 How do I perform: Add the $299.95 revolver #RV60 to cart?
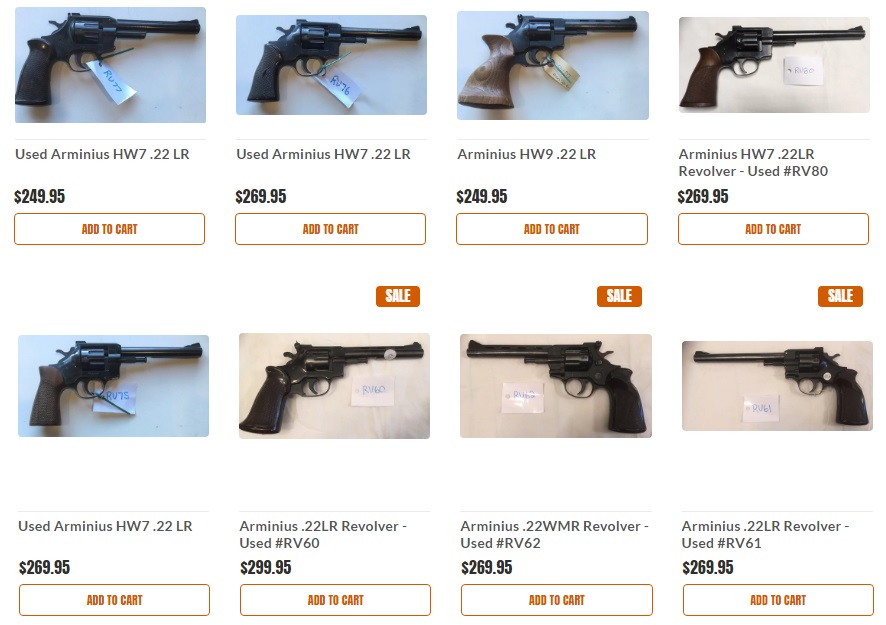click(335, 600)
